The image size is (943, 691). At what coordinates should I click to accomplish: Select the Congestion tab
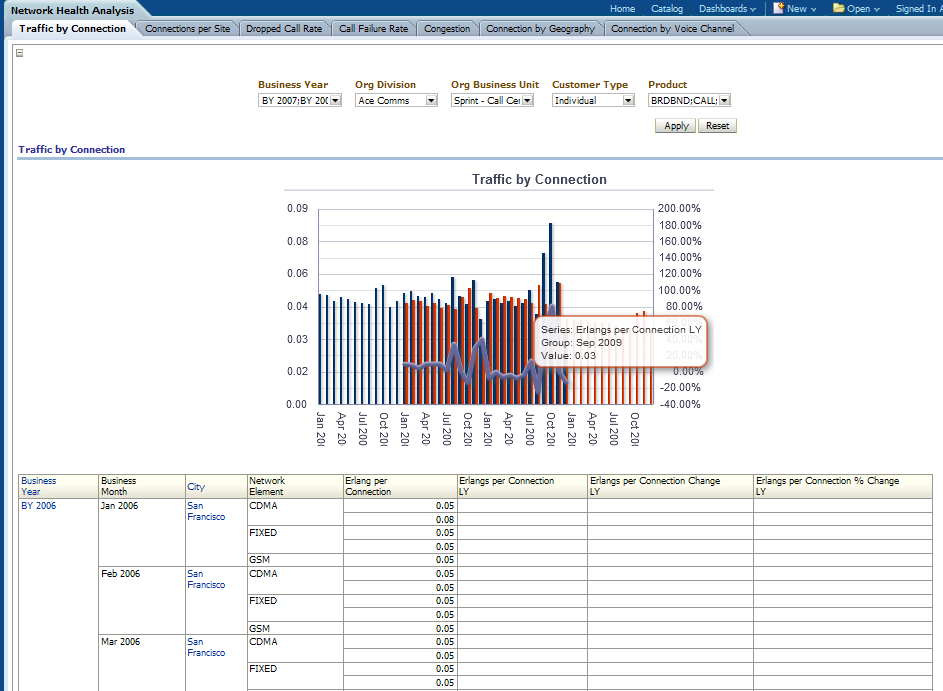click(x=447, y=29)
